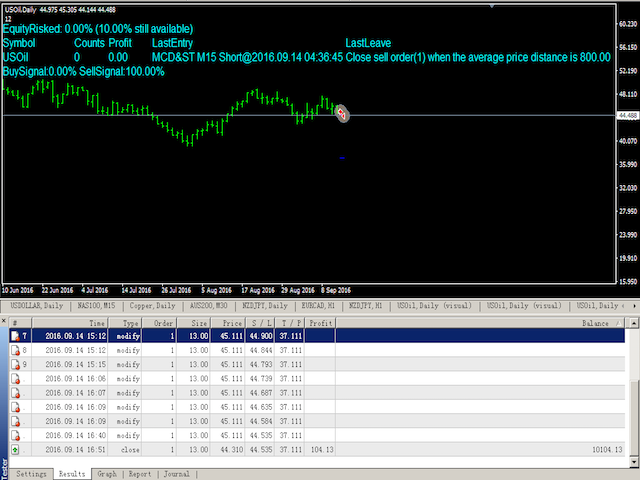Click the modify icon on row 8

(15, 351)
